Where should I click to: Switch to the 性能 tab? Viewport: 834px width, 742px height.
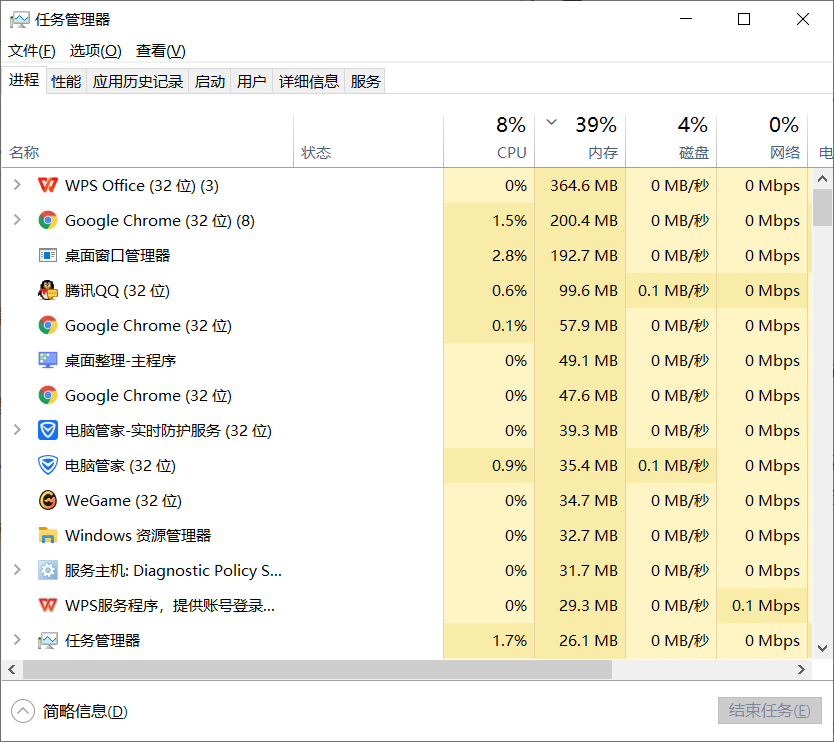click(66, 81)
